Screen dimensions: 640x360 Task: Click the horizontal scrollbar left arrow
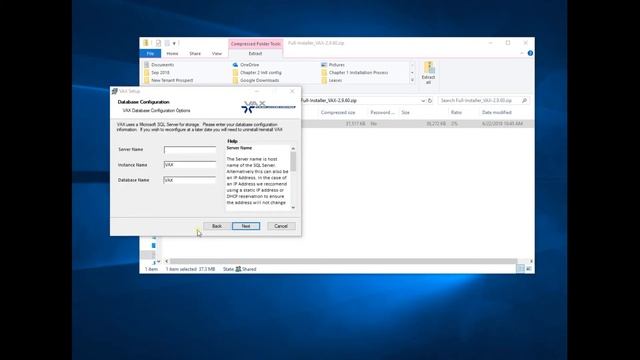[x=167, y=261]
